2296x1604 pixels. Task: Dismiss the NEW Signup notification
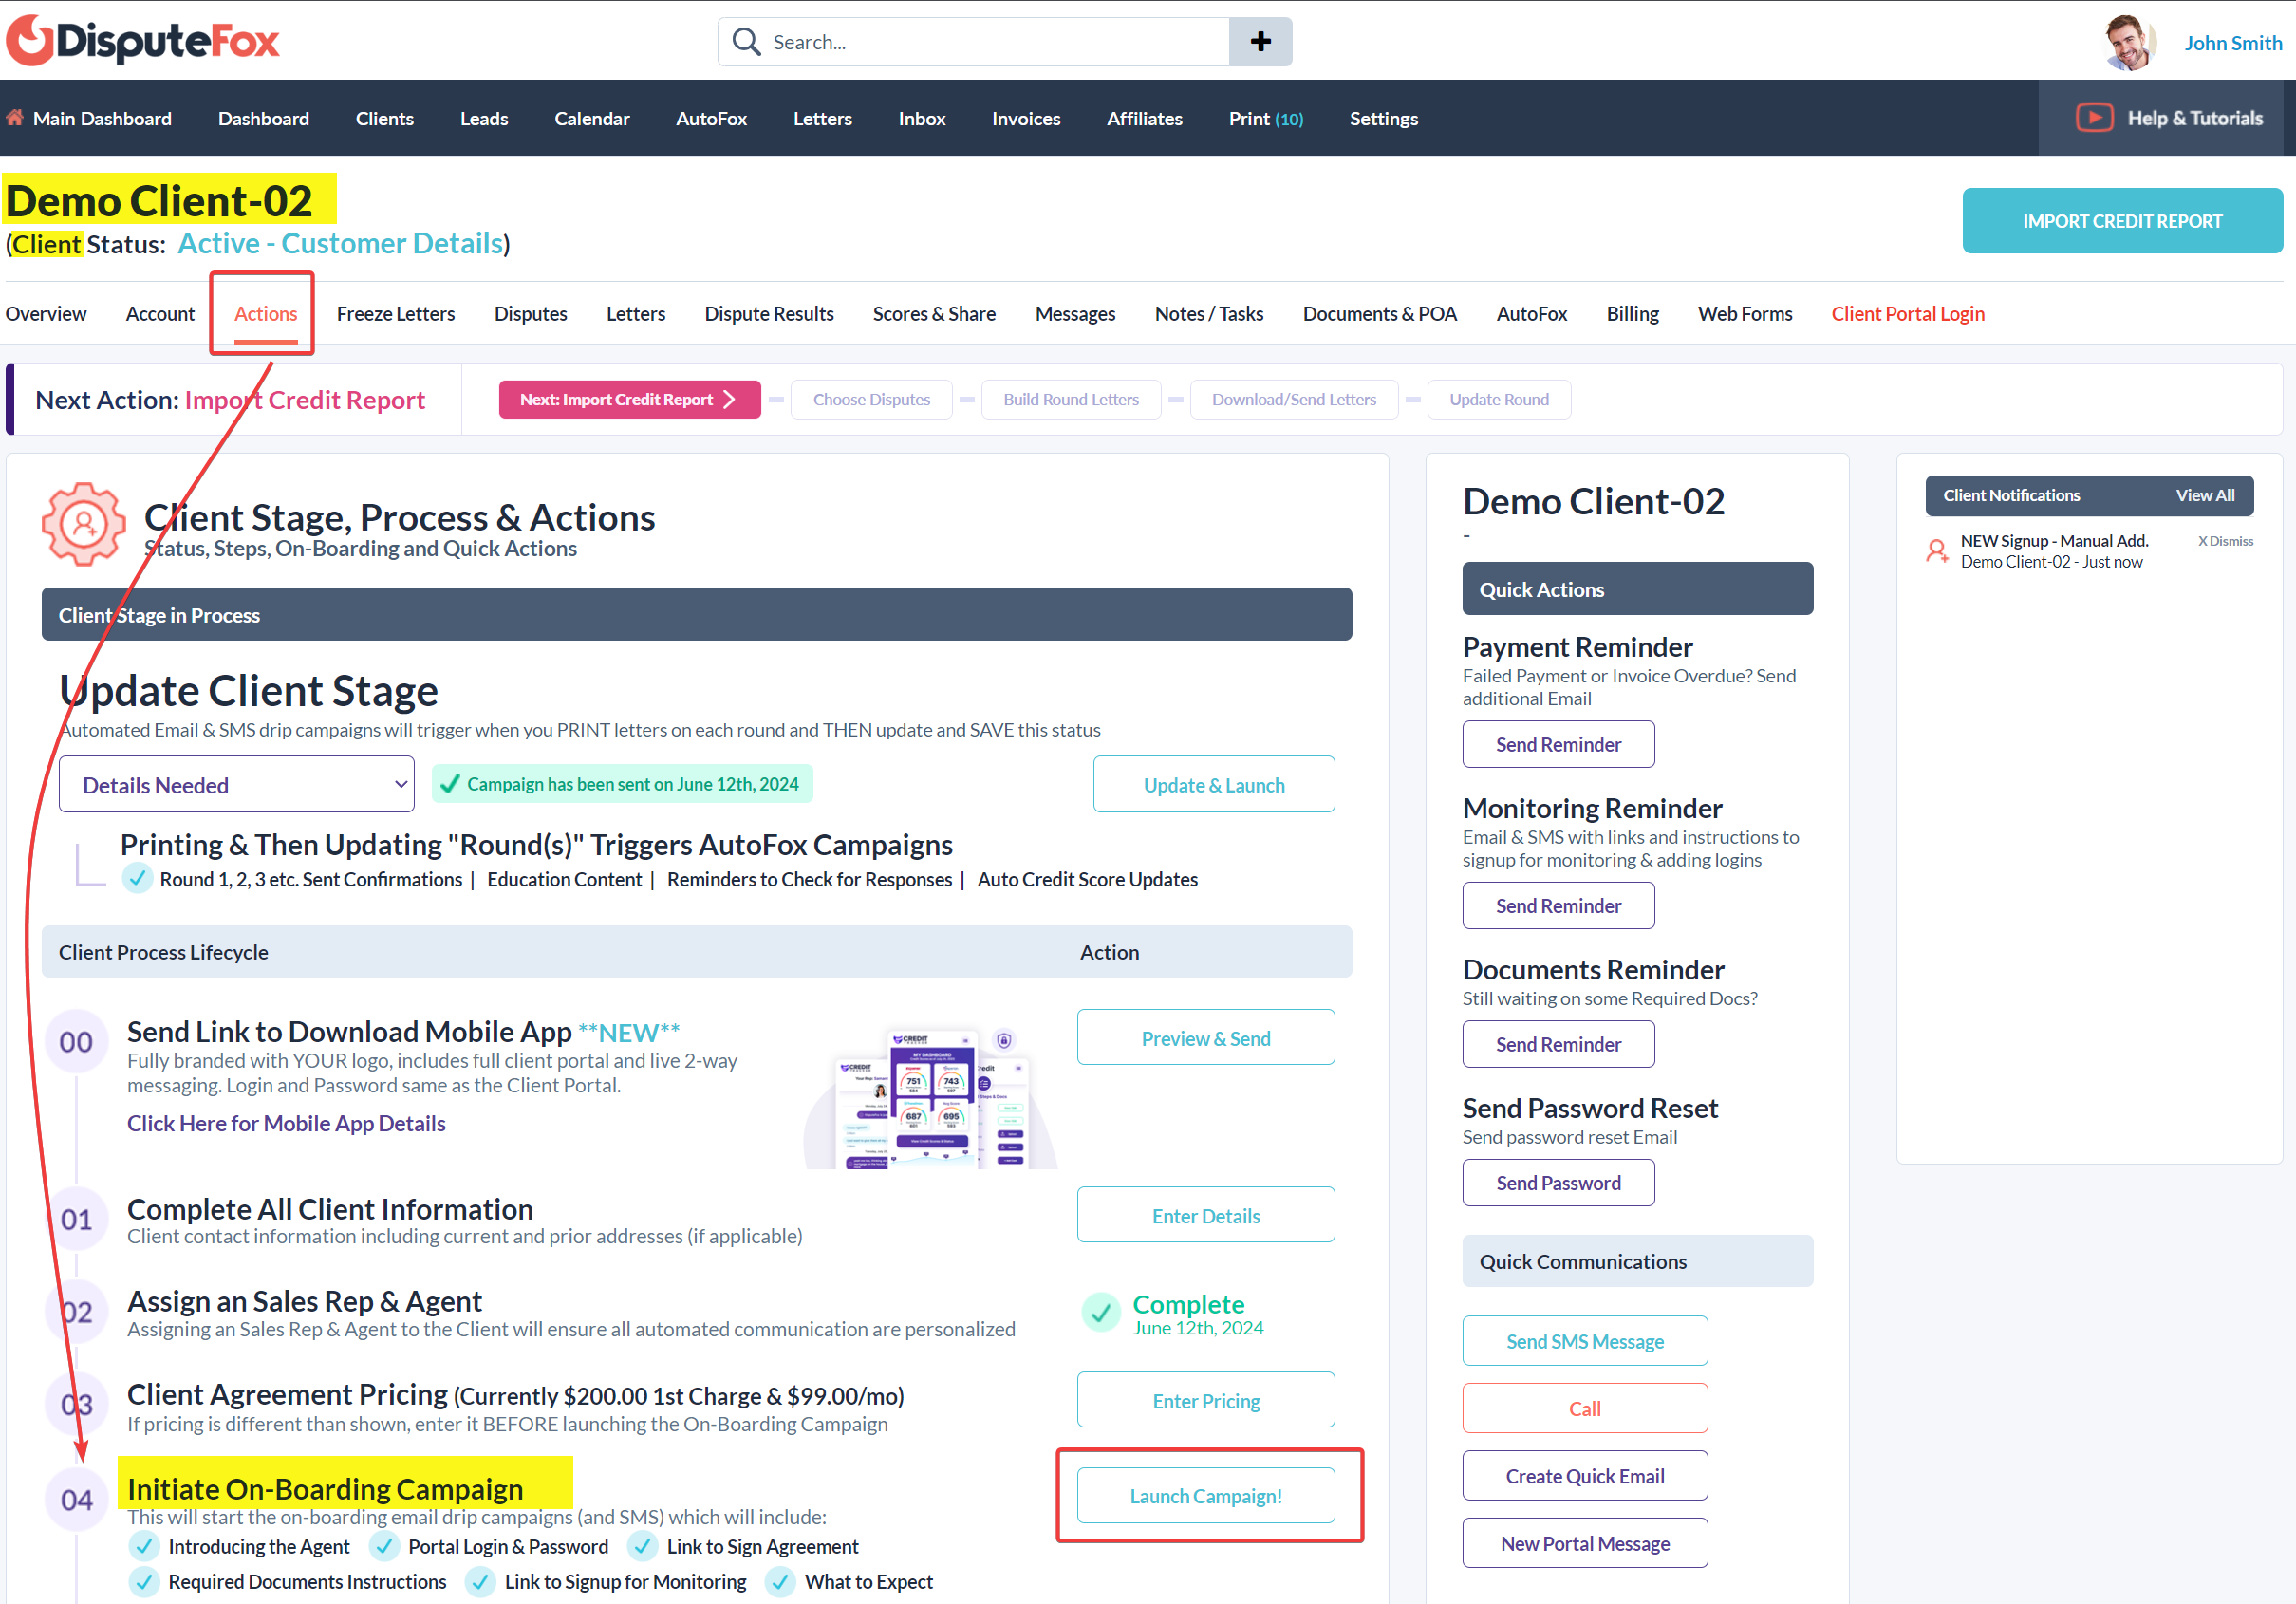pos(2224,541)
